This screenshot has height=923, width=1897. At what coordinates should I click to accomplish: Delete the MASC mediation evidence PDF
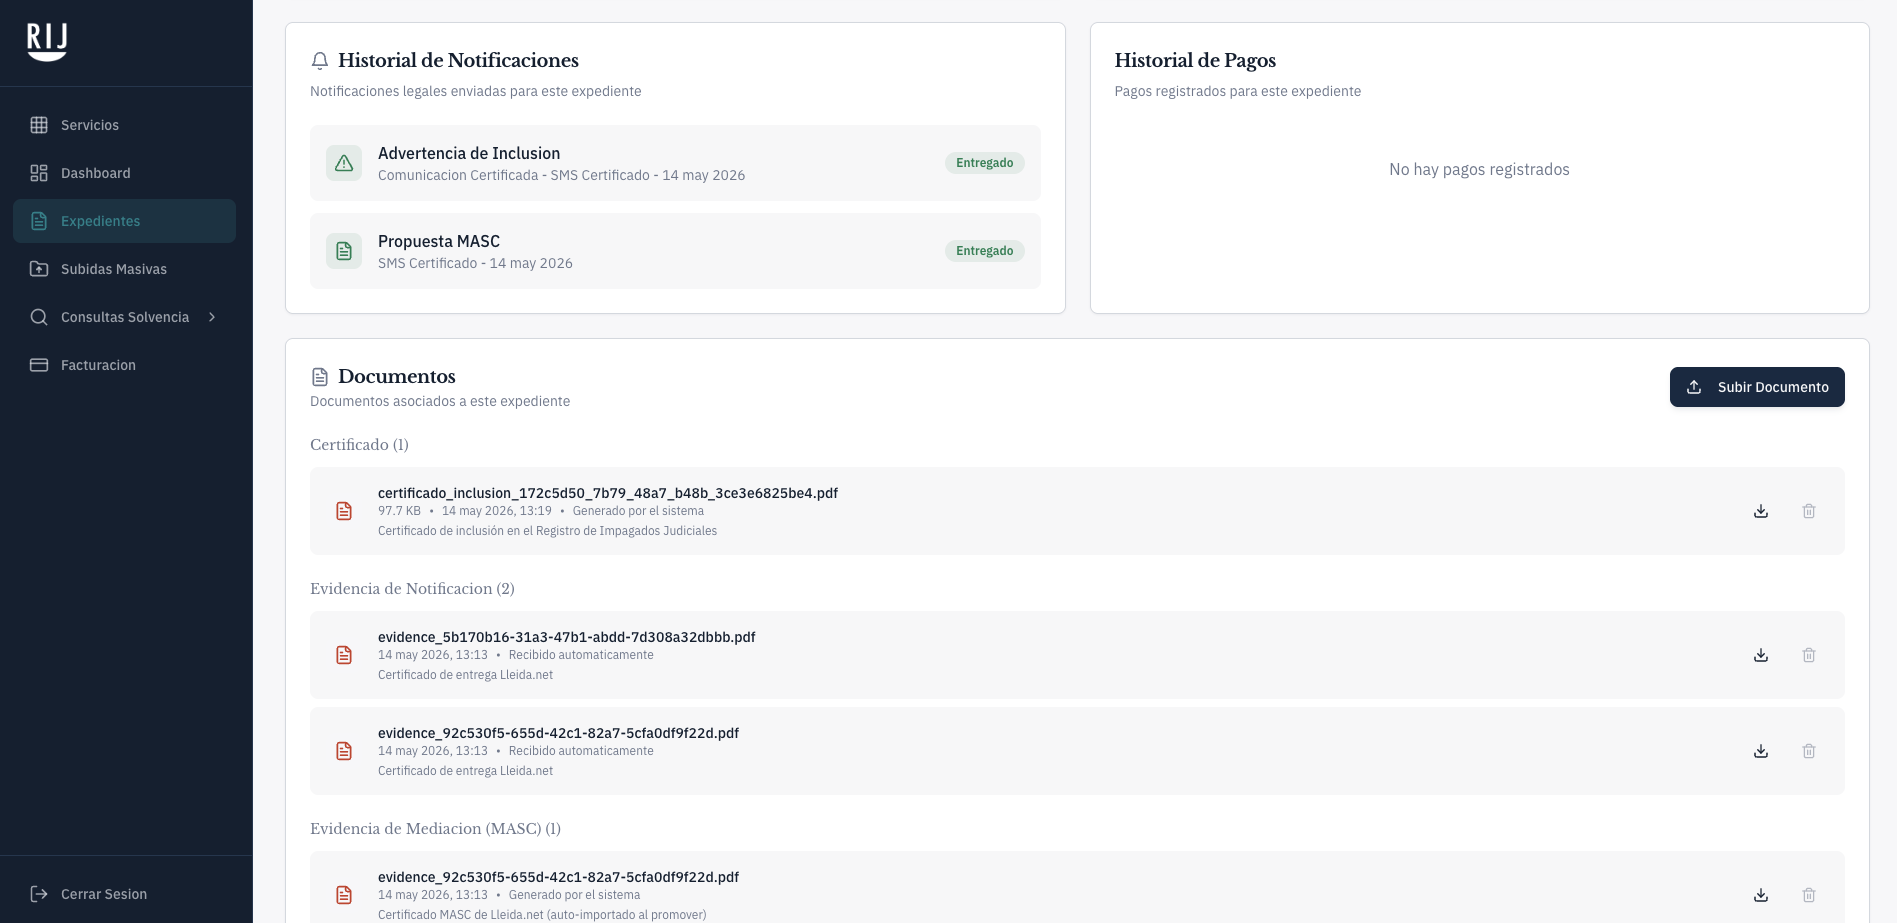pos(1809,895)
